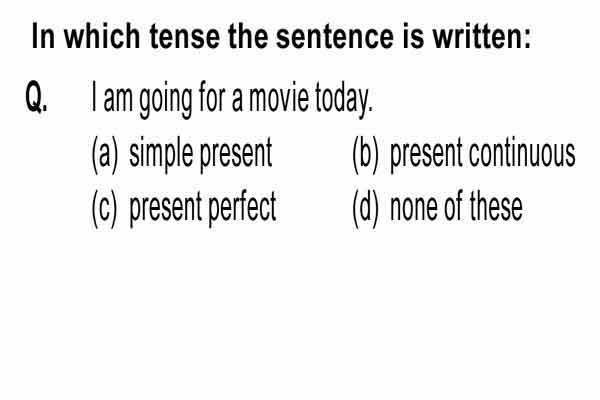Choose the present continuous answer
Screen dimensions: 600x400
(x=483, y=155)
